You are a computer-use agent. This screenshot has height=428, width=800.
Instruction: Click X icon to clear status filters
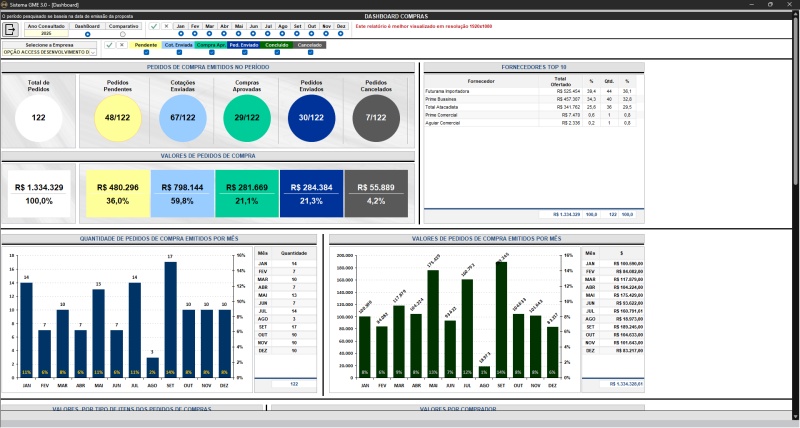[x=122, y=45]
